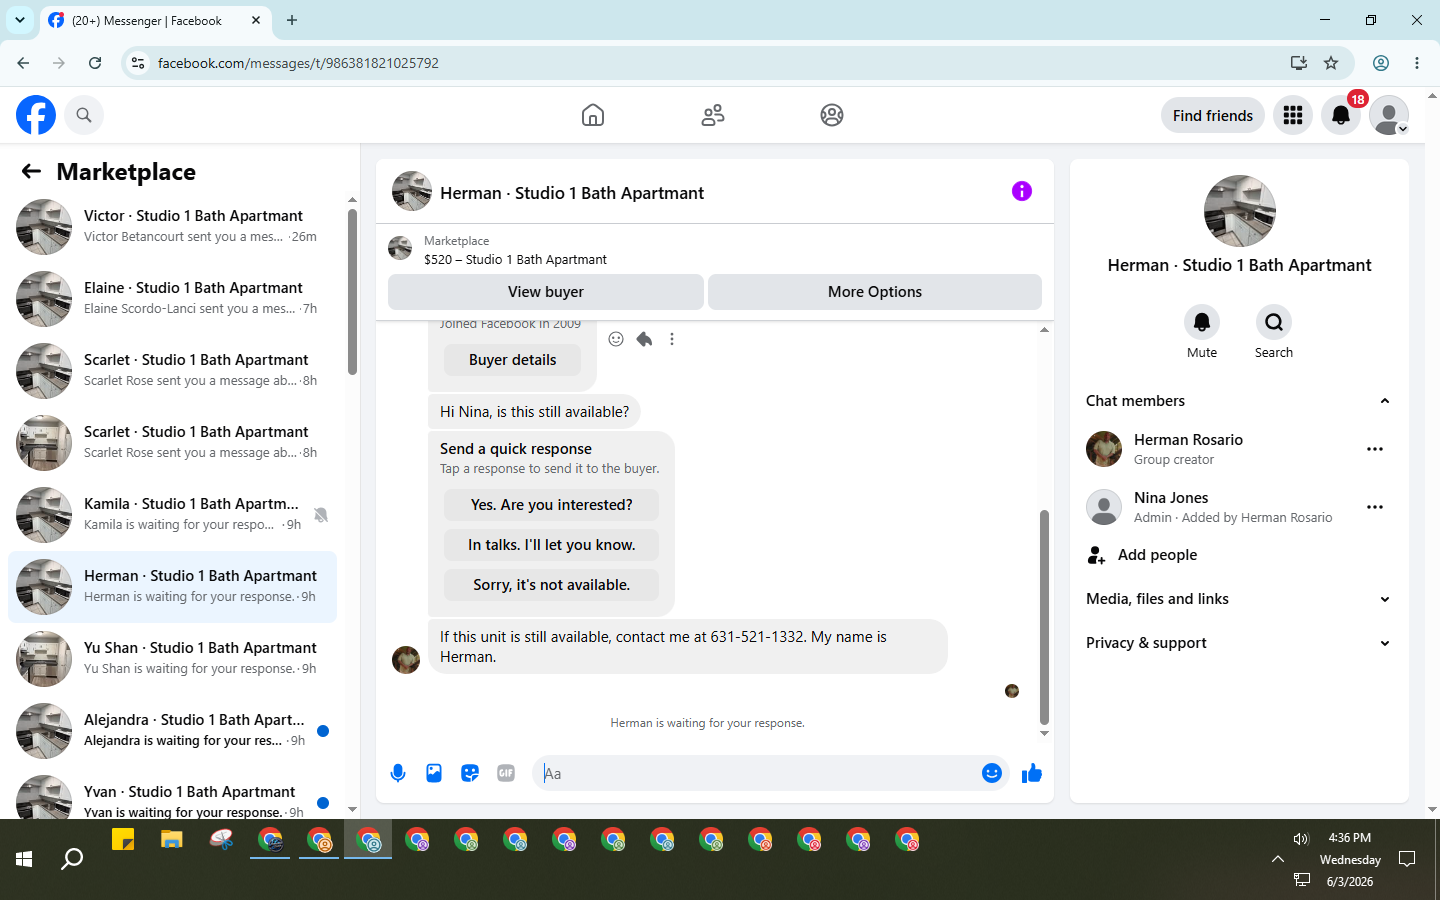Open Alejandra · Studio 1 Bath conversation
This screenshot has height=900, width=1440.
click(x=172, y=731)
